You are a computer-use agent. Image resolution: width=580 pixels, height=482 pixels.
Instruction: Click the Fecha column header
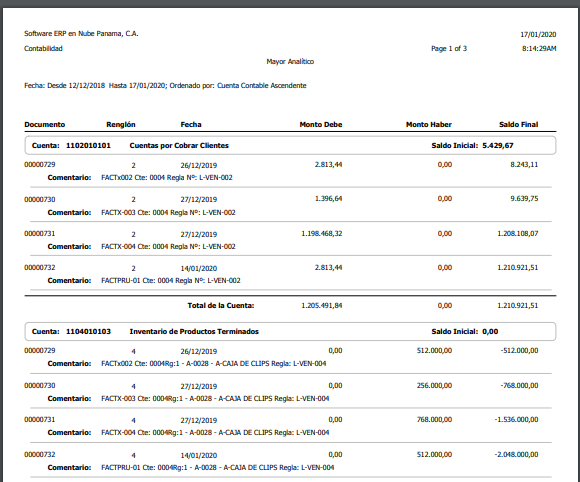tap(191, 124)
